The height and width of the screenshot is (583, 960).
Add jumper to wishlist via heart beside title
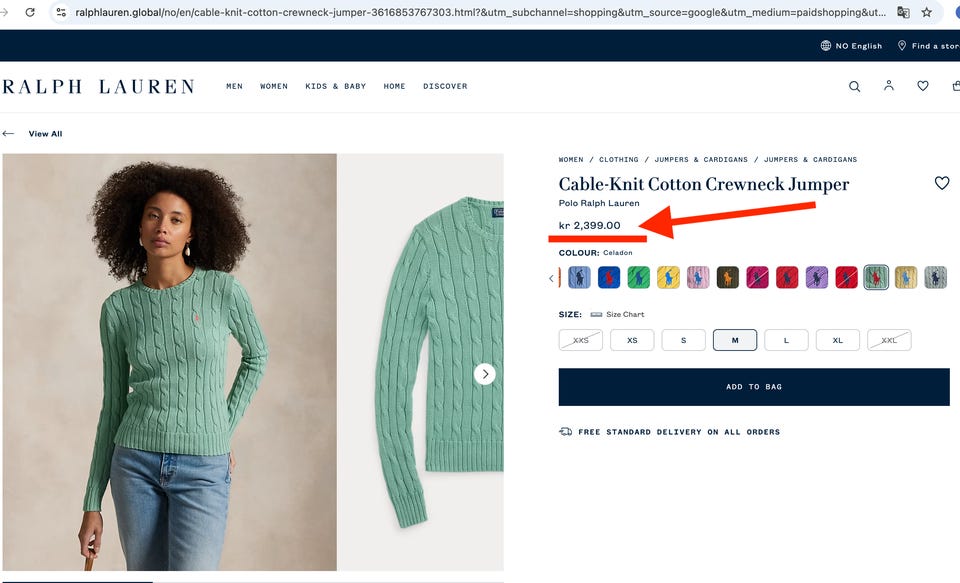point(942,183)
